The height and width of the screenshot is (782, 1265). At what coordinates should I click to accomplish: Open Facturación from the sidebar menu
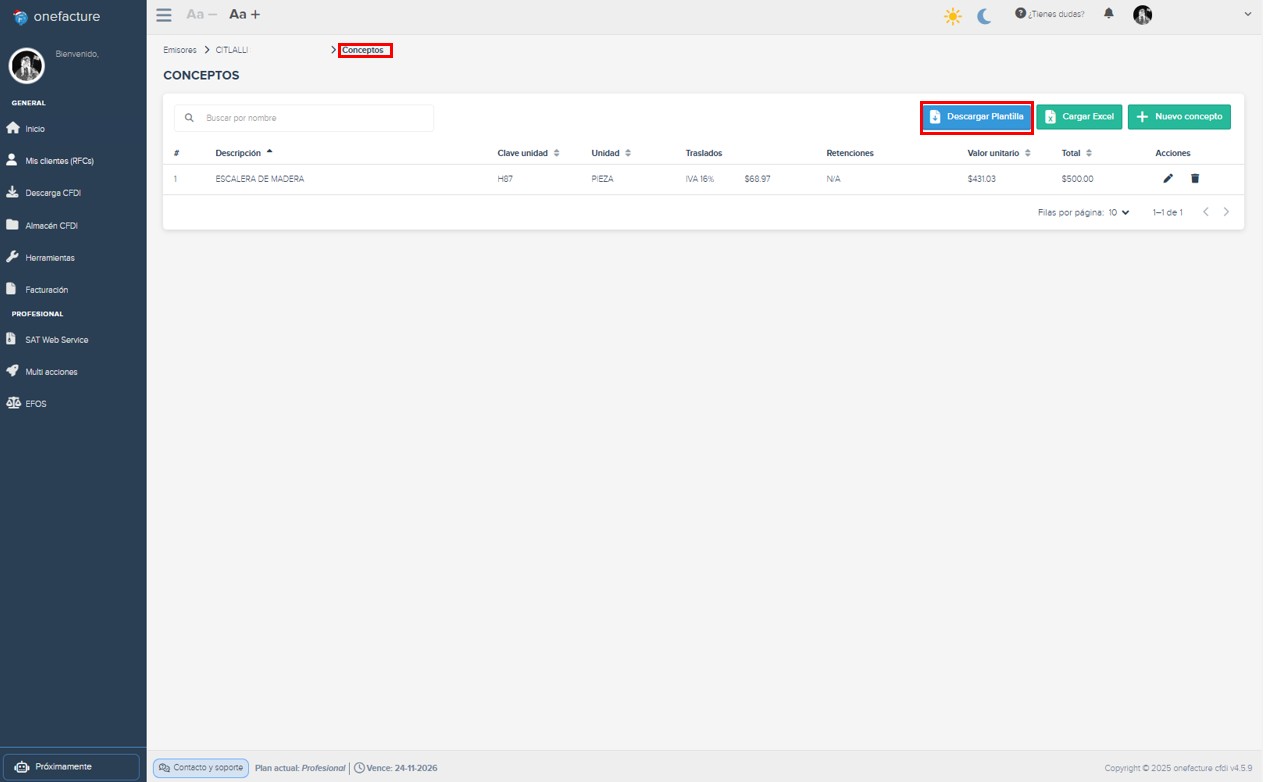12,289
